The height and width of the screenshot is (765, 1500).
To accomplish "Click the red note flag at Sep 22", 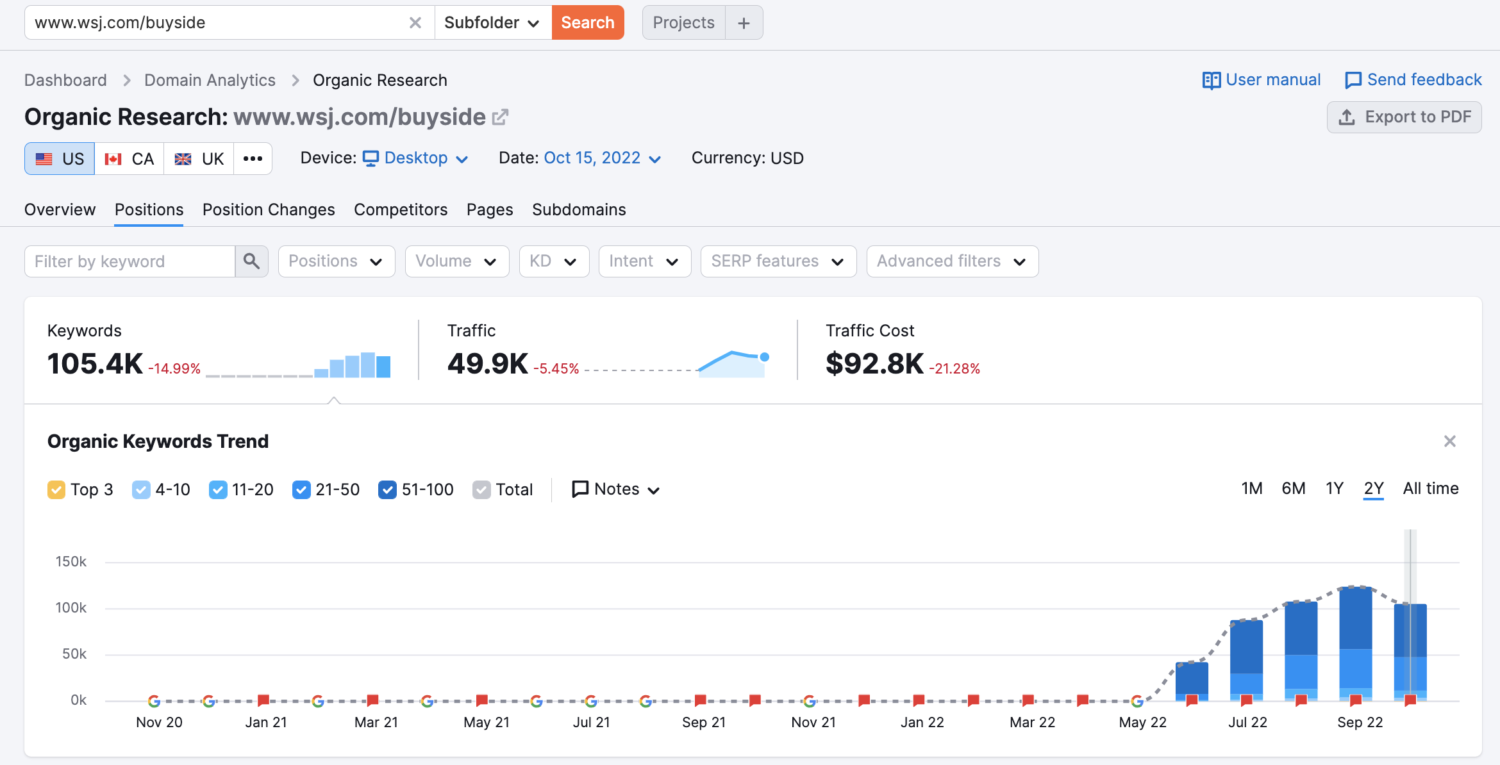I will [x=1355, y=701].
